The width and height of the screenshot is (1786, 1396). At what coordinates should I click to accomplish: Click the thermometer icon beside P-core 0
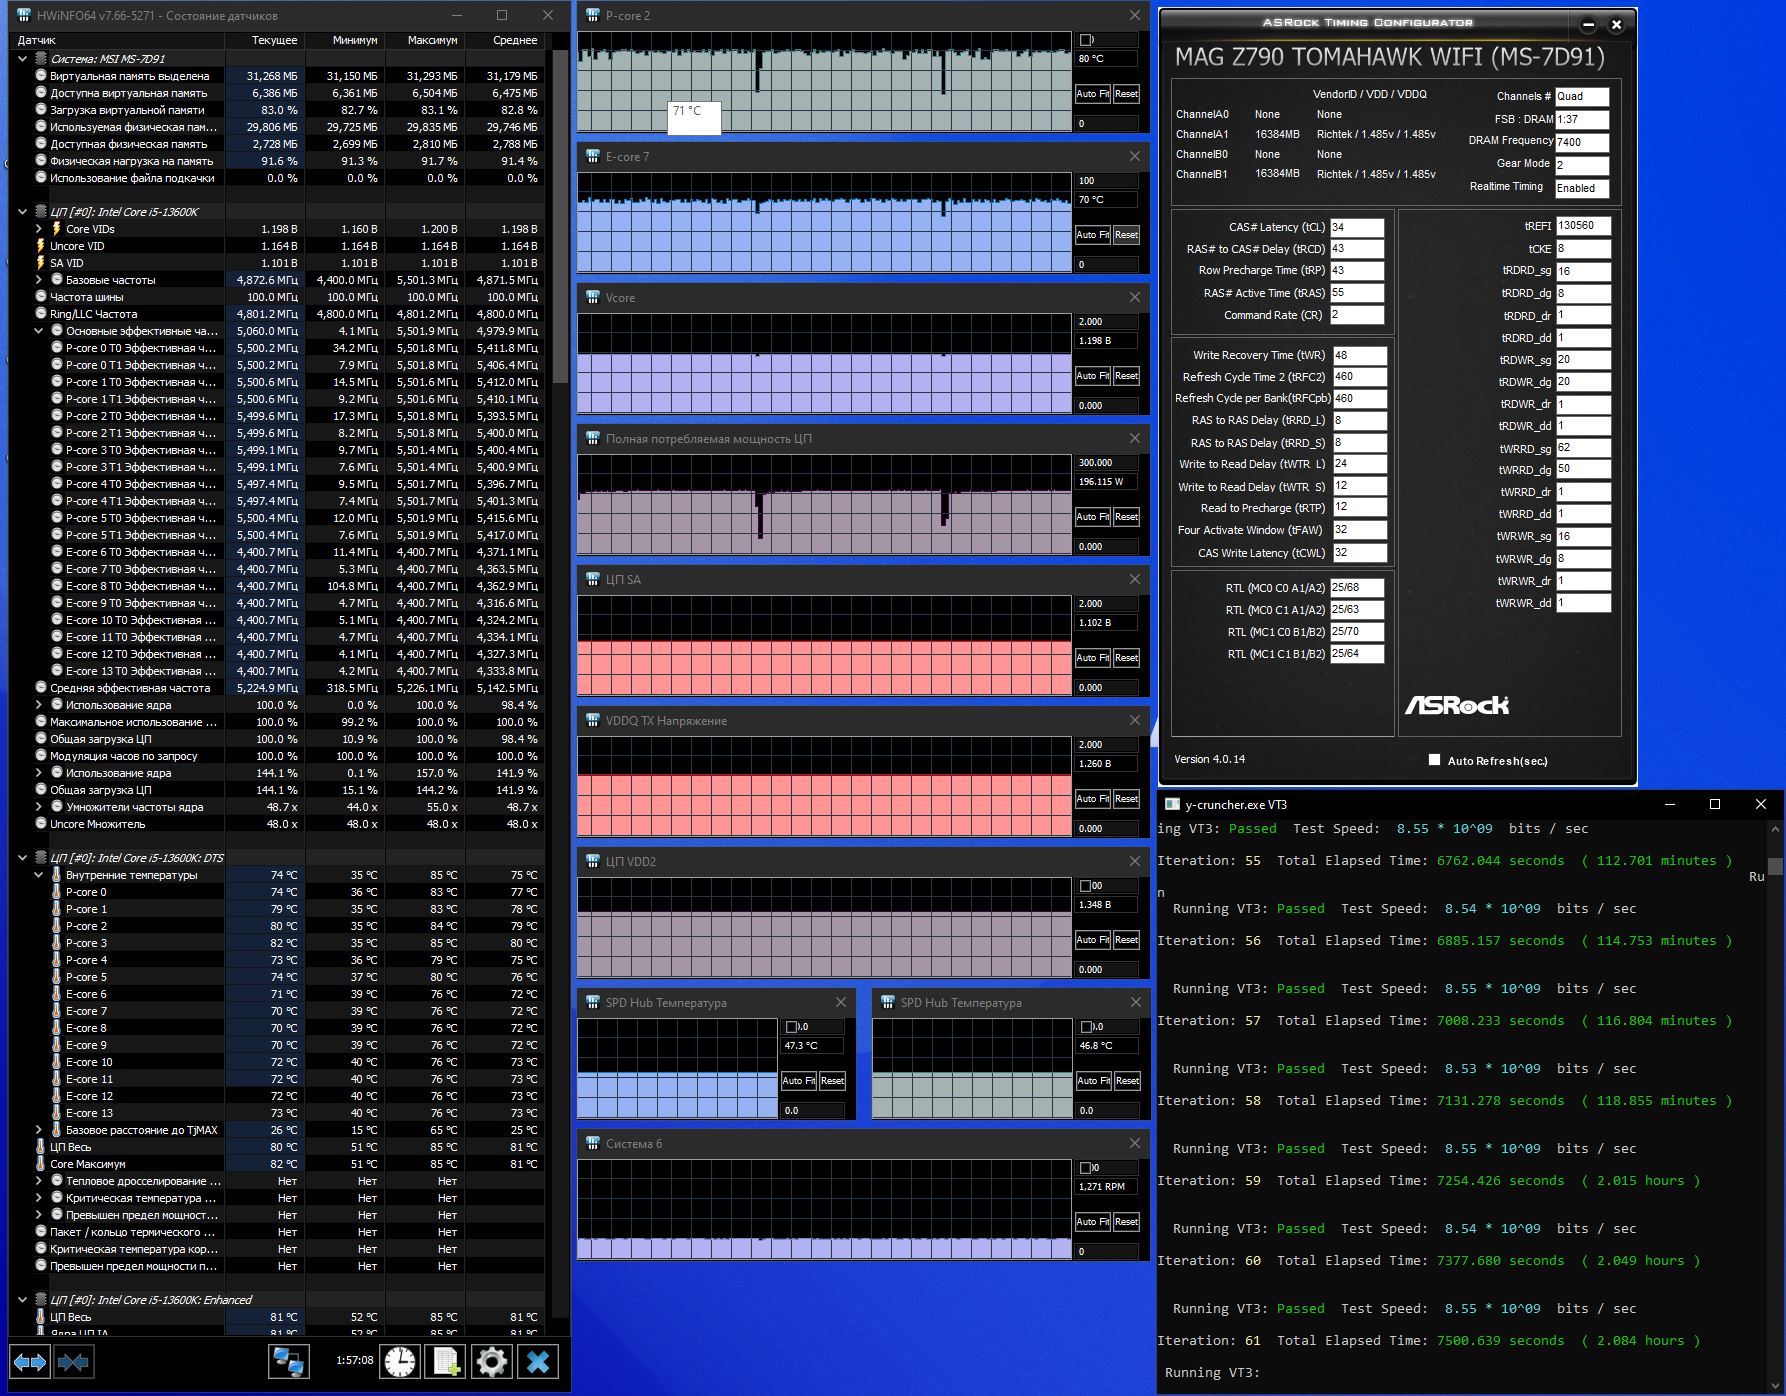click(x=56, y=892)
